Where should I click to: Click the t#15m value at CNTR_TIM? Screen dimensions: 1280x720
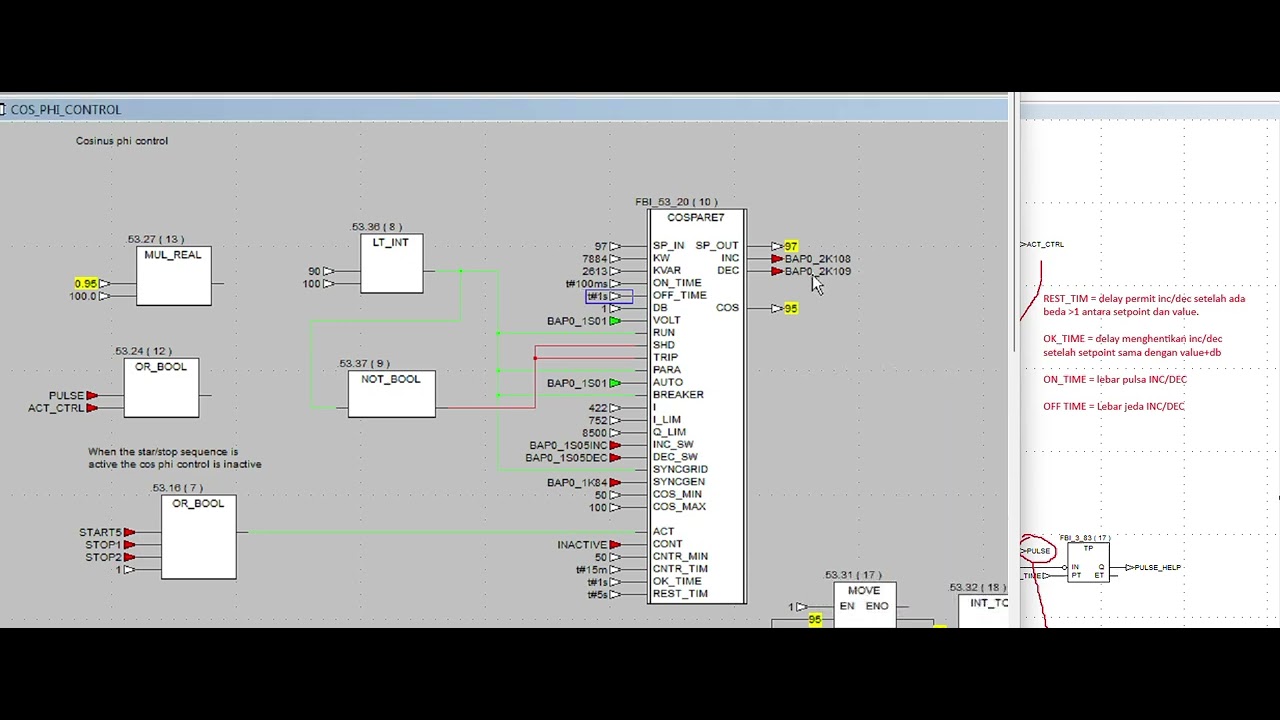(592, 570)
